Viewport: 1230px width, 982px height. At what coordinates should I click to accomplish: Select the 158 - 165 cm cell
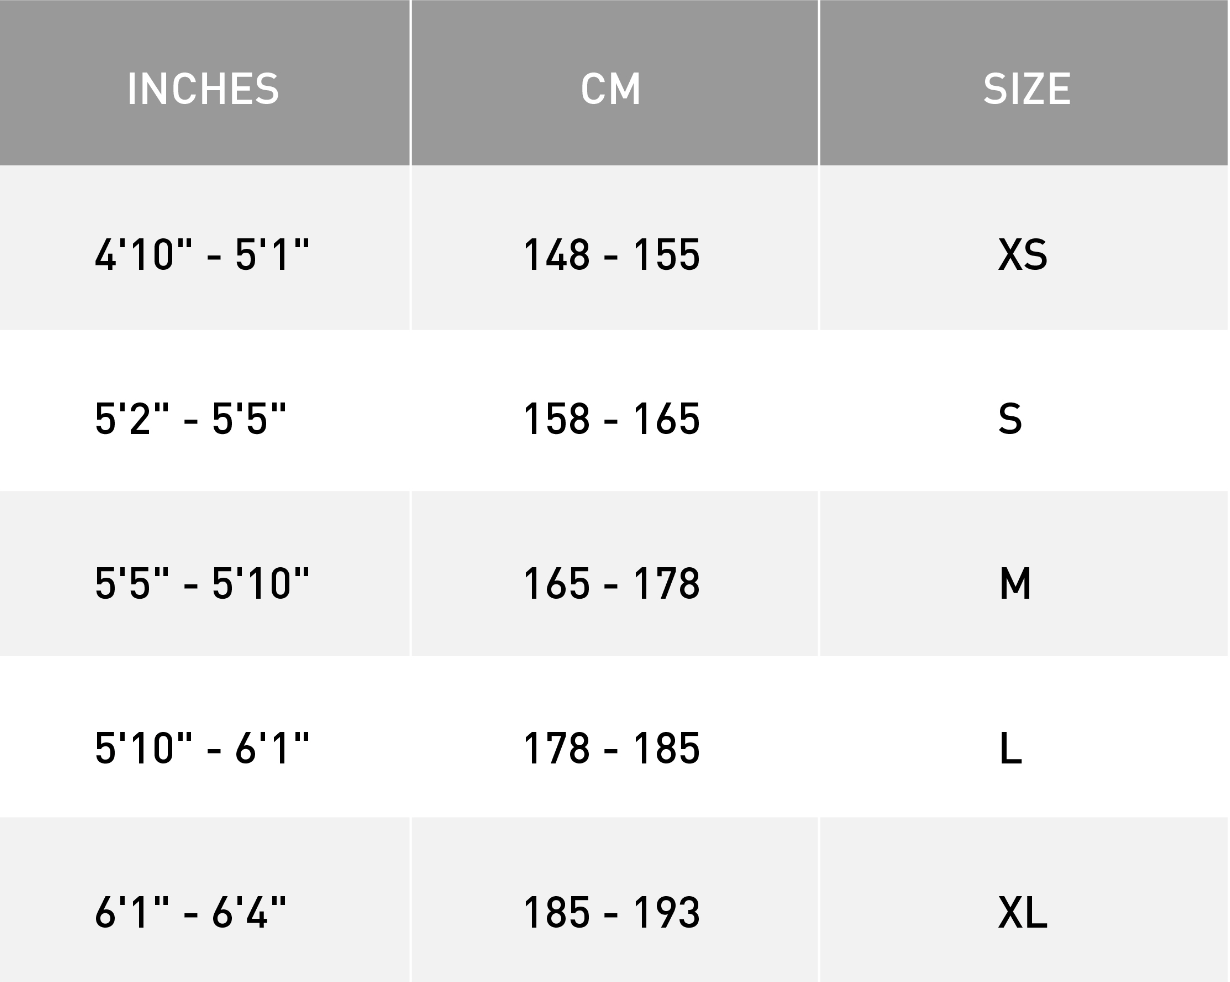[611, 419]
